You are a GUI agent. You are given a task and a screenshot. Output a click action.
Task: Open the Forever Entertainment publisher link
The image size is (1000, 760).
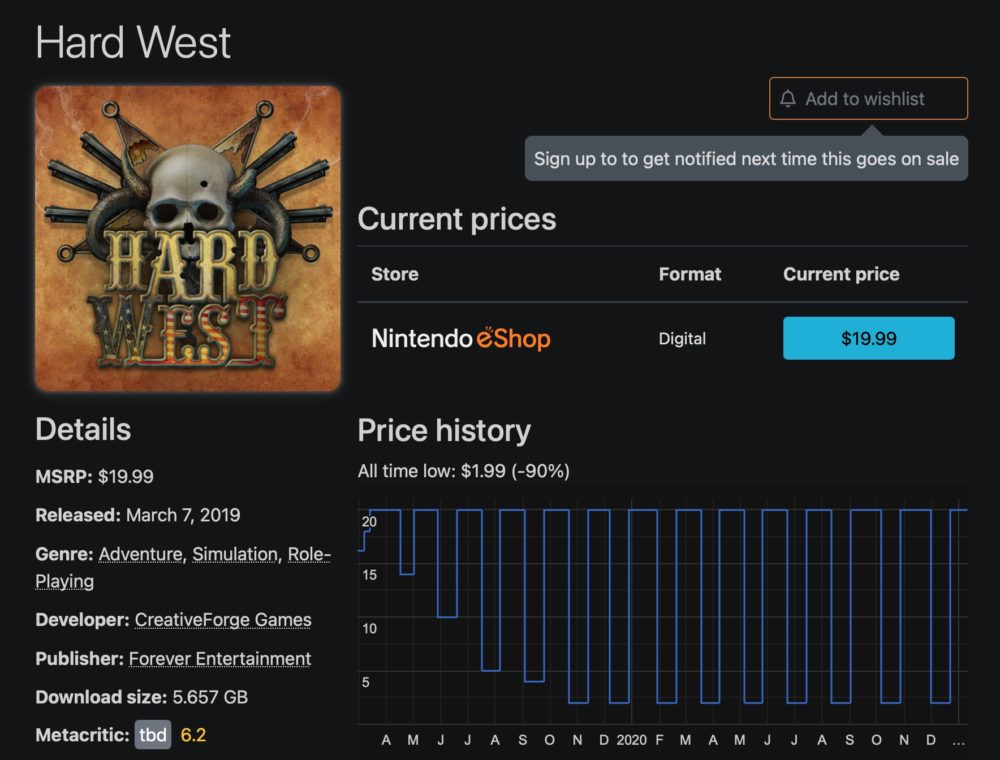pos(220,659)
